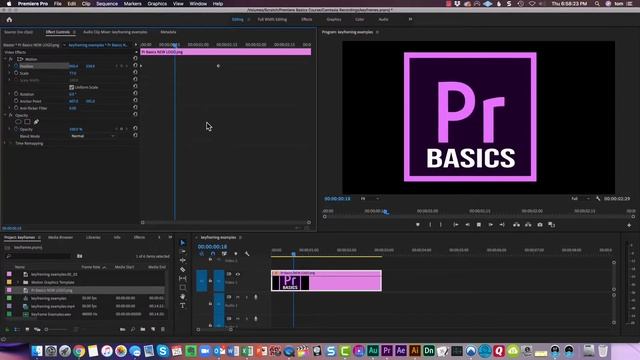This screenshot has height=360, width=640.
Task: Toggle the Anchor Point animation stopwatch
Action: 16,101
